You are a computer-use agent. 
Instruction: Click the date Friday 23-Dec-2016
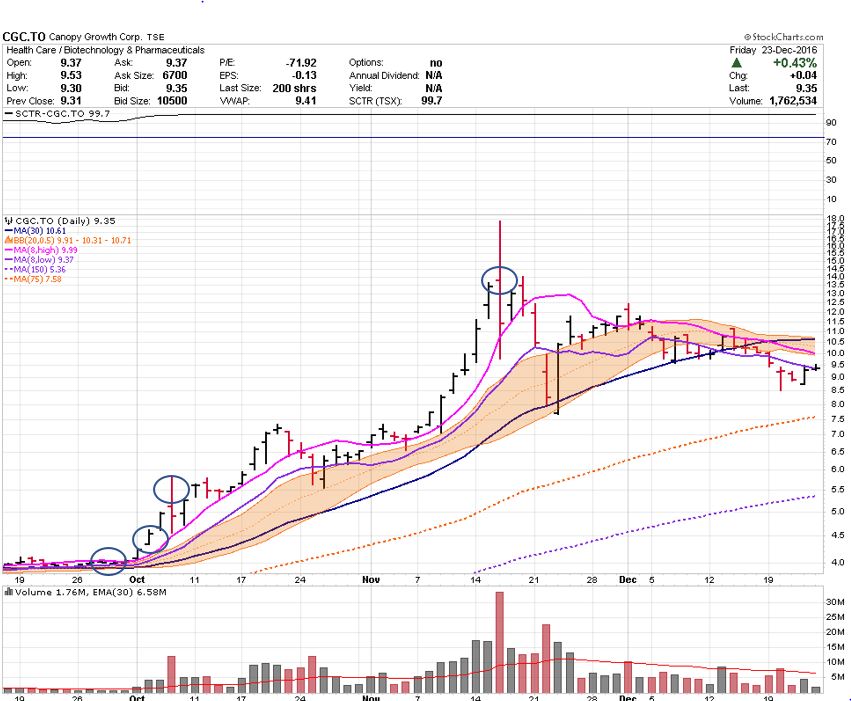pyautogui.click(x=773, y=50)
